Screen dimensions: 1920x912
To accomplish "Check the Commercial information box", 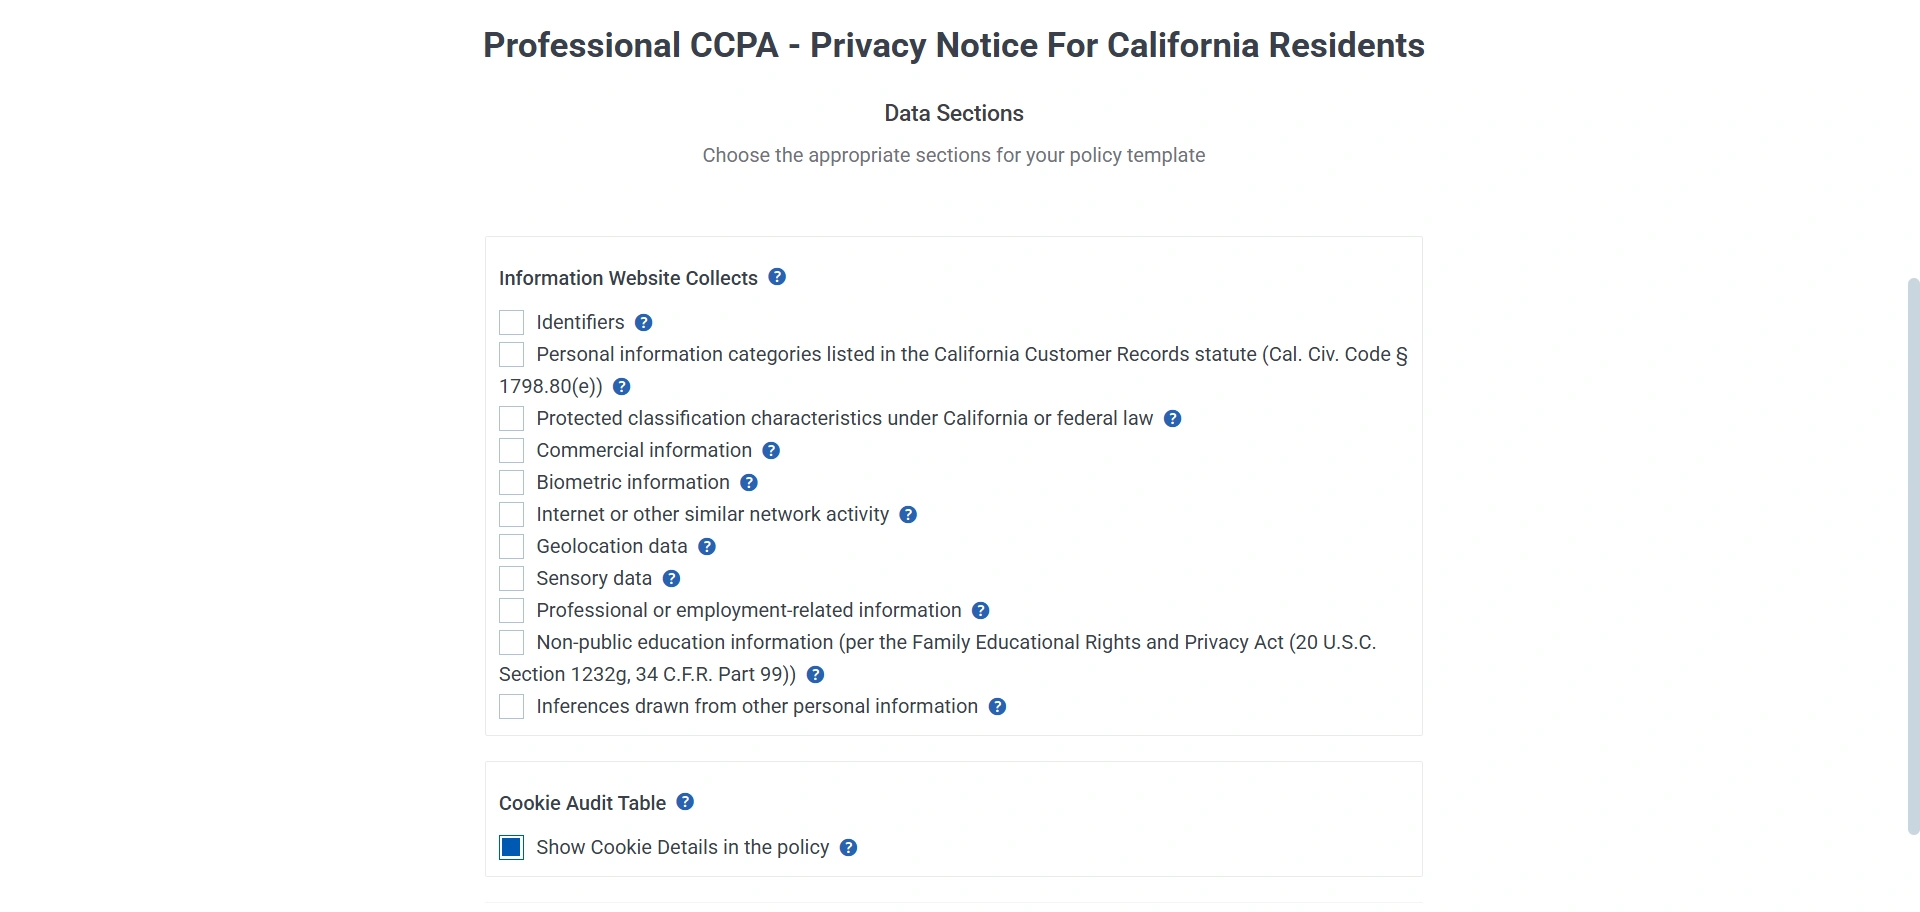I will click(511, 450).
